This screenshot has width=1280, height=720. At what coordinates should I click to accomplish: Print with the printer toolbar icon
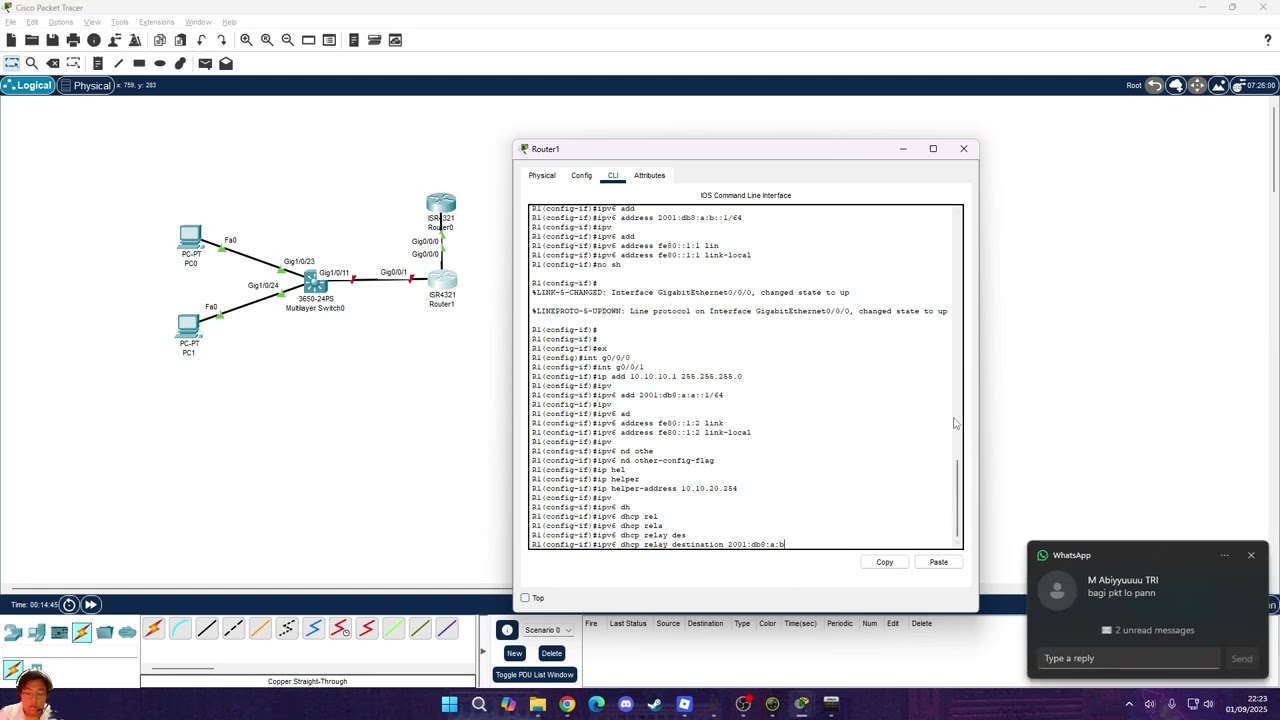coord(73,40)
